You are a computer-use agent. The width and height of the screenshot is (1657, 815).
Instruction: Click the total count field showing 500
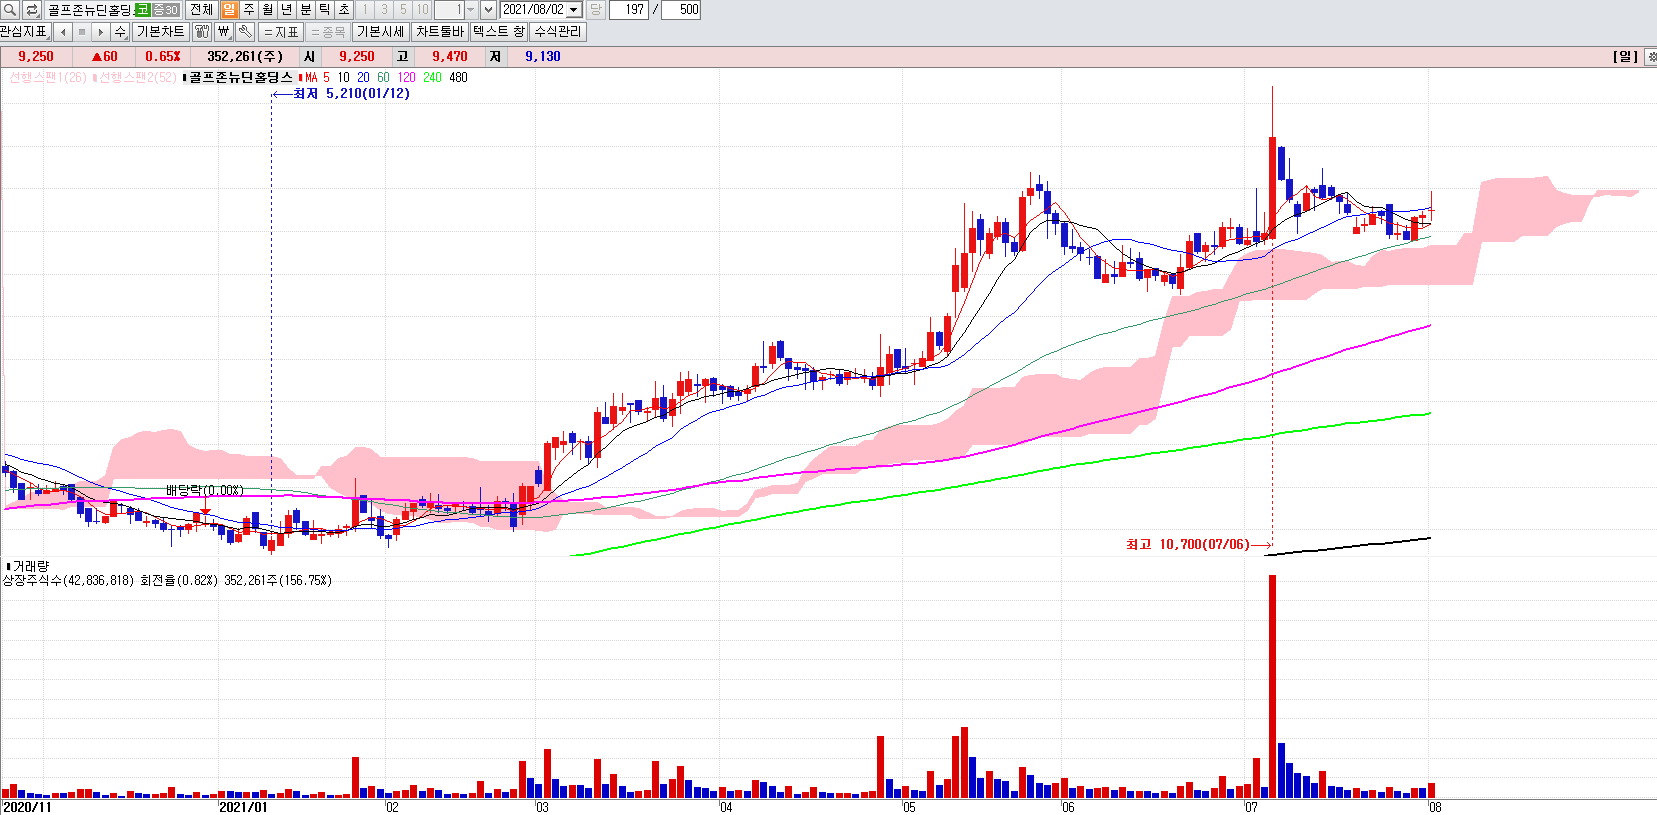(681, 10)
